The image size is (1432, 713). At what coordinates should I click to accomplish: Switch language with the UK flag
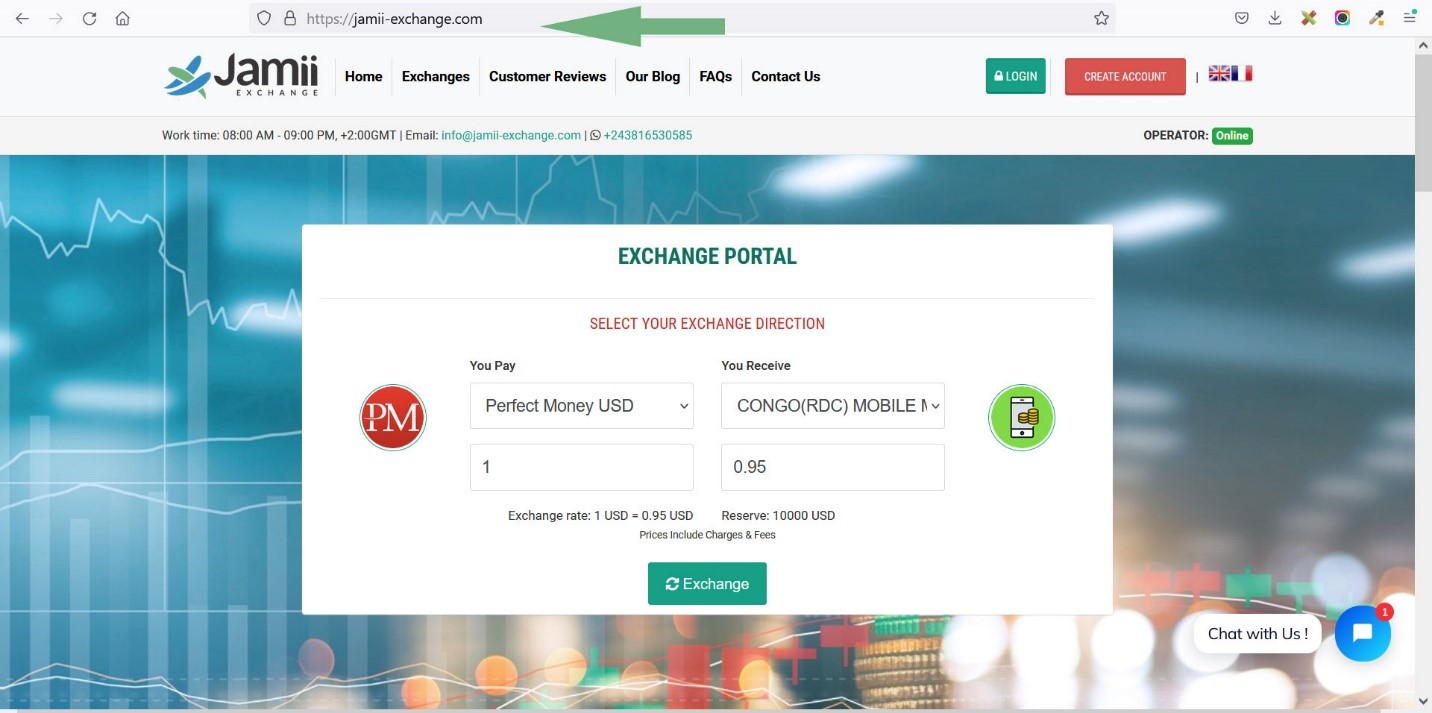(x=1219, y=73)
